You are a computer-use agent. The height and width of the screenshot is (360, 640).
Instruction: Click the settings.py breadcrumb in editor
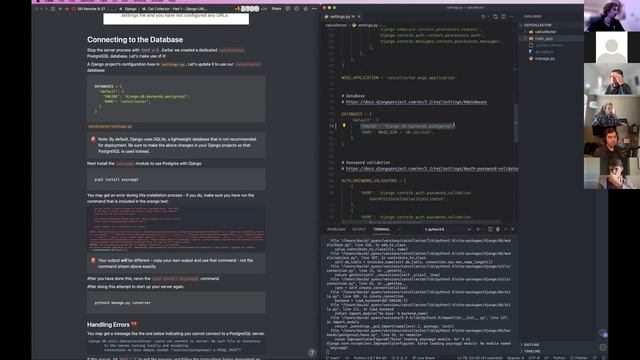click(x=368, y=25)
